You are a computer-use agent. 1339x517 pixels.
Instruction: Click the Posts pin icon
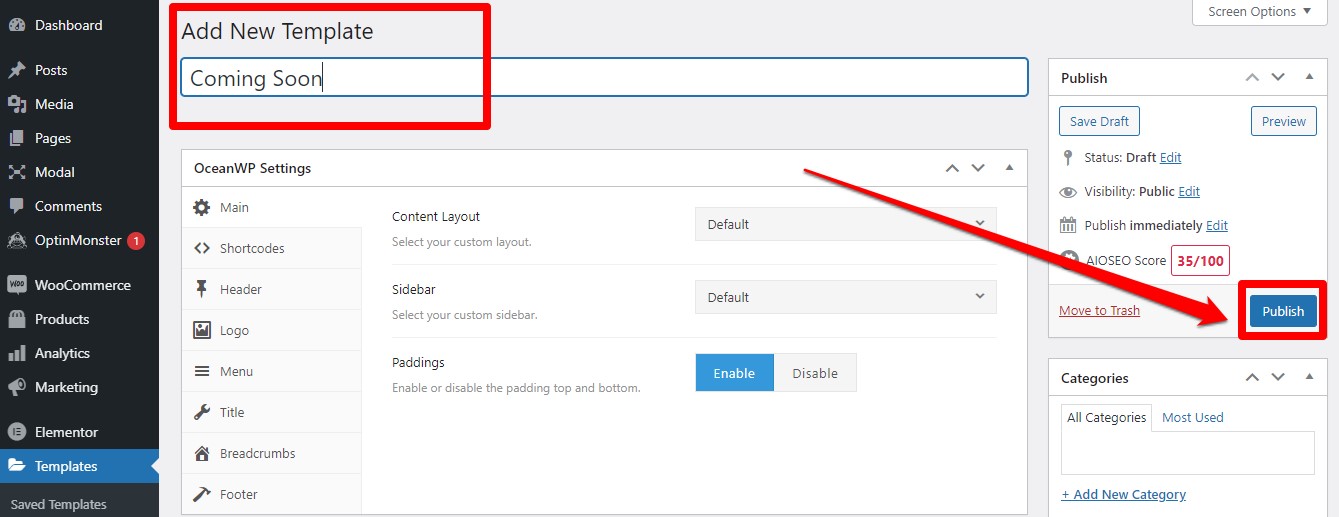(16, 71)
